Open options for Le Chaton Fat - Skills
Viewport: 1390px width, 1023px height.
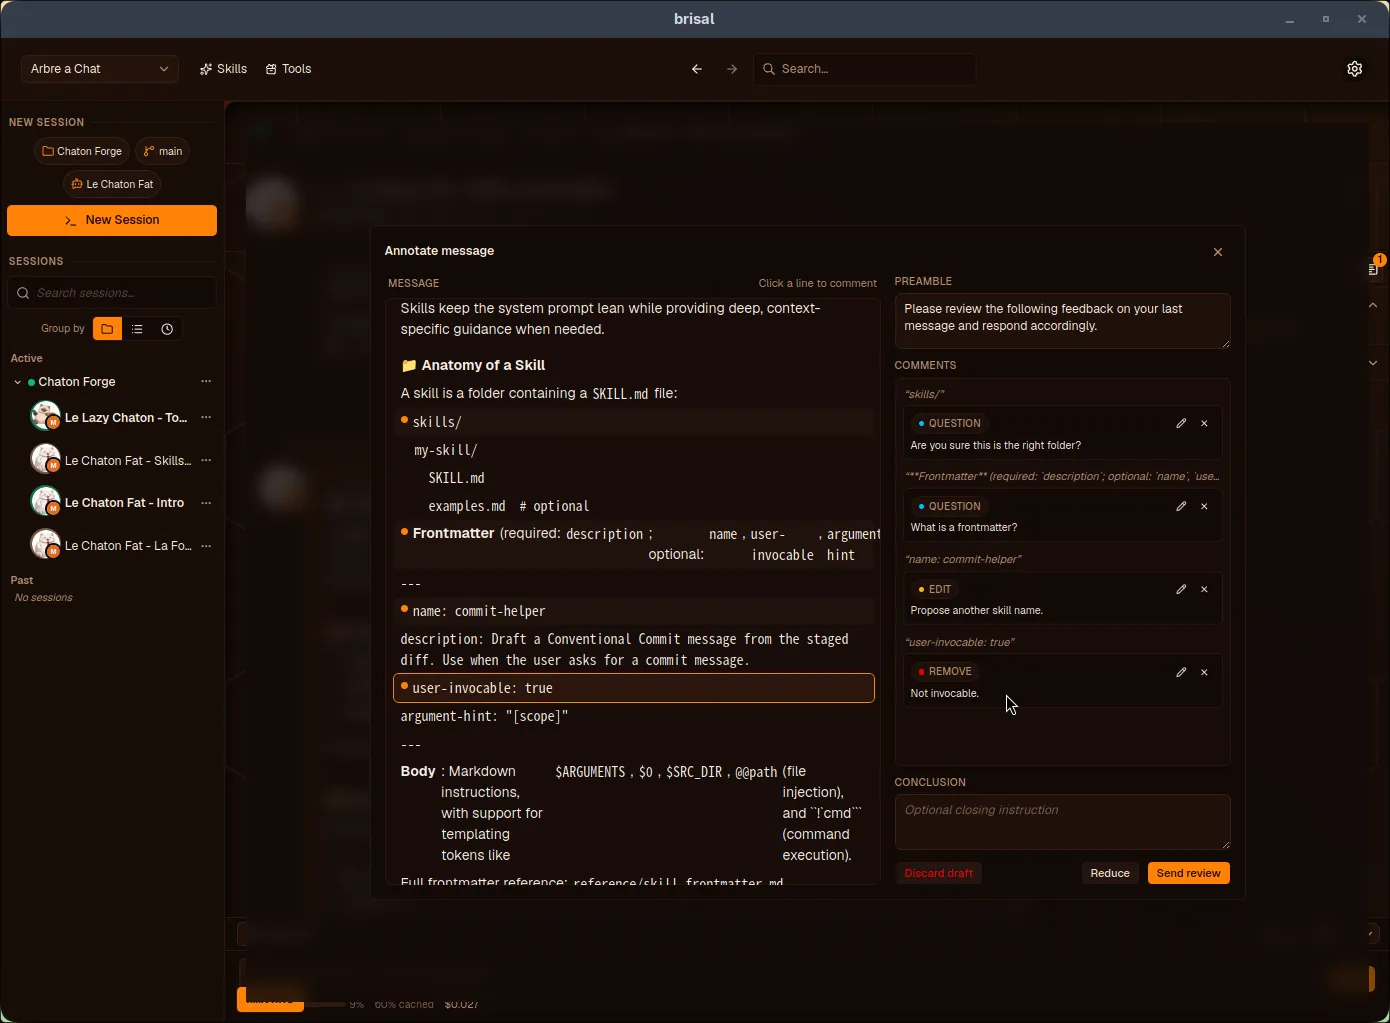click(x=206, y=461)
